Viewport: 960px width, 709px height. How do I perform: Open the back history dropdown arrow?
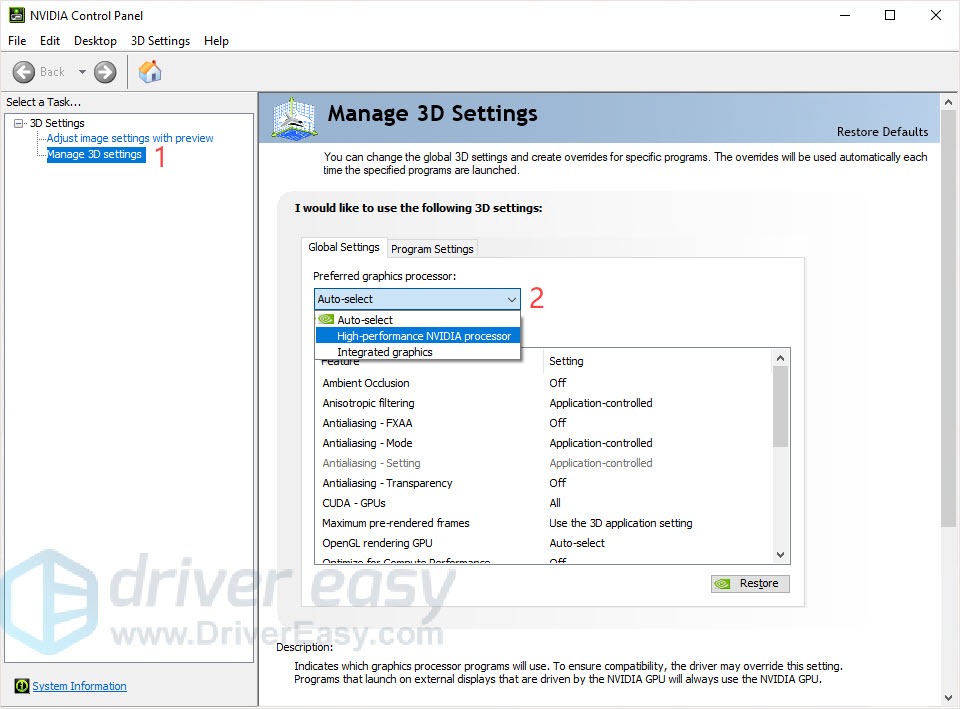point(82,72)
